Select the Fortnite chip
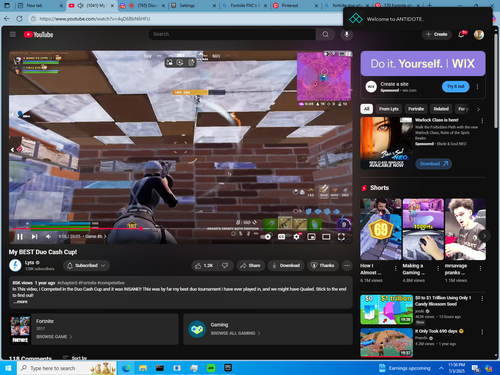 (416, 109)
